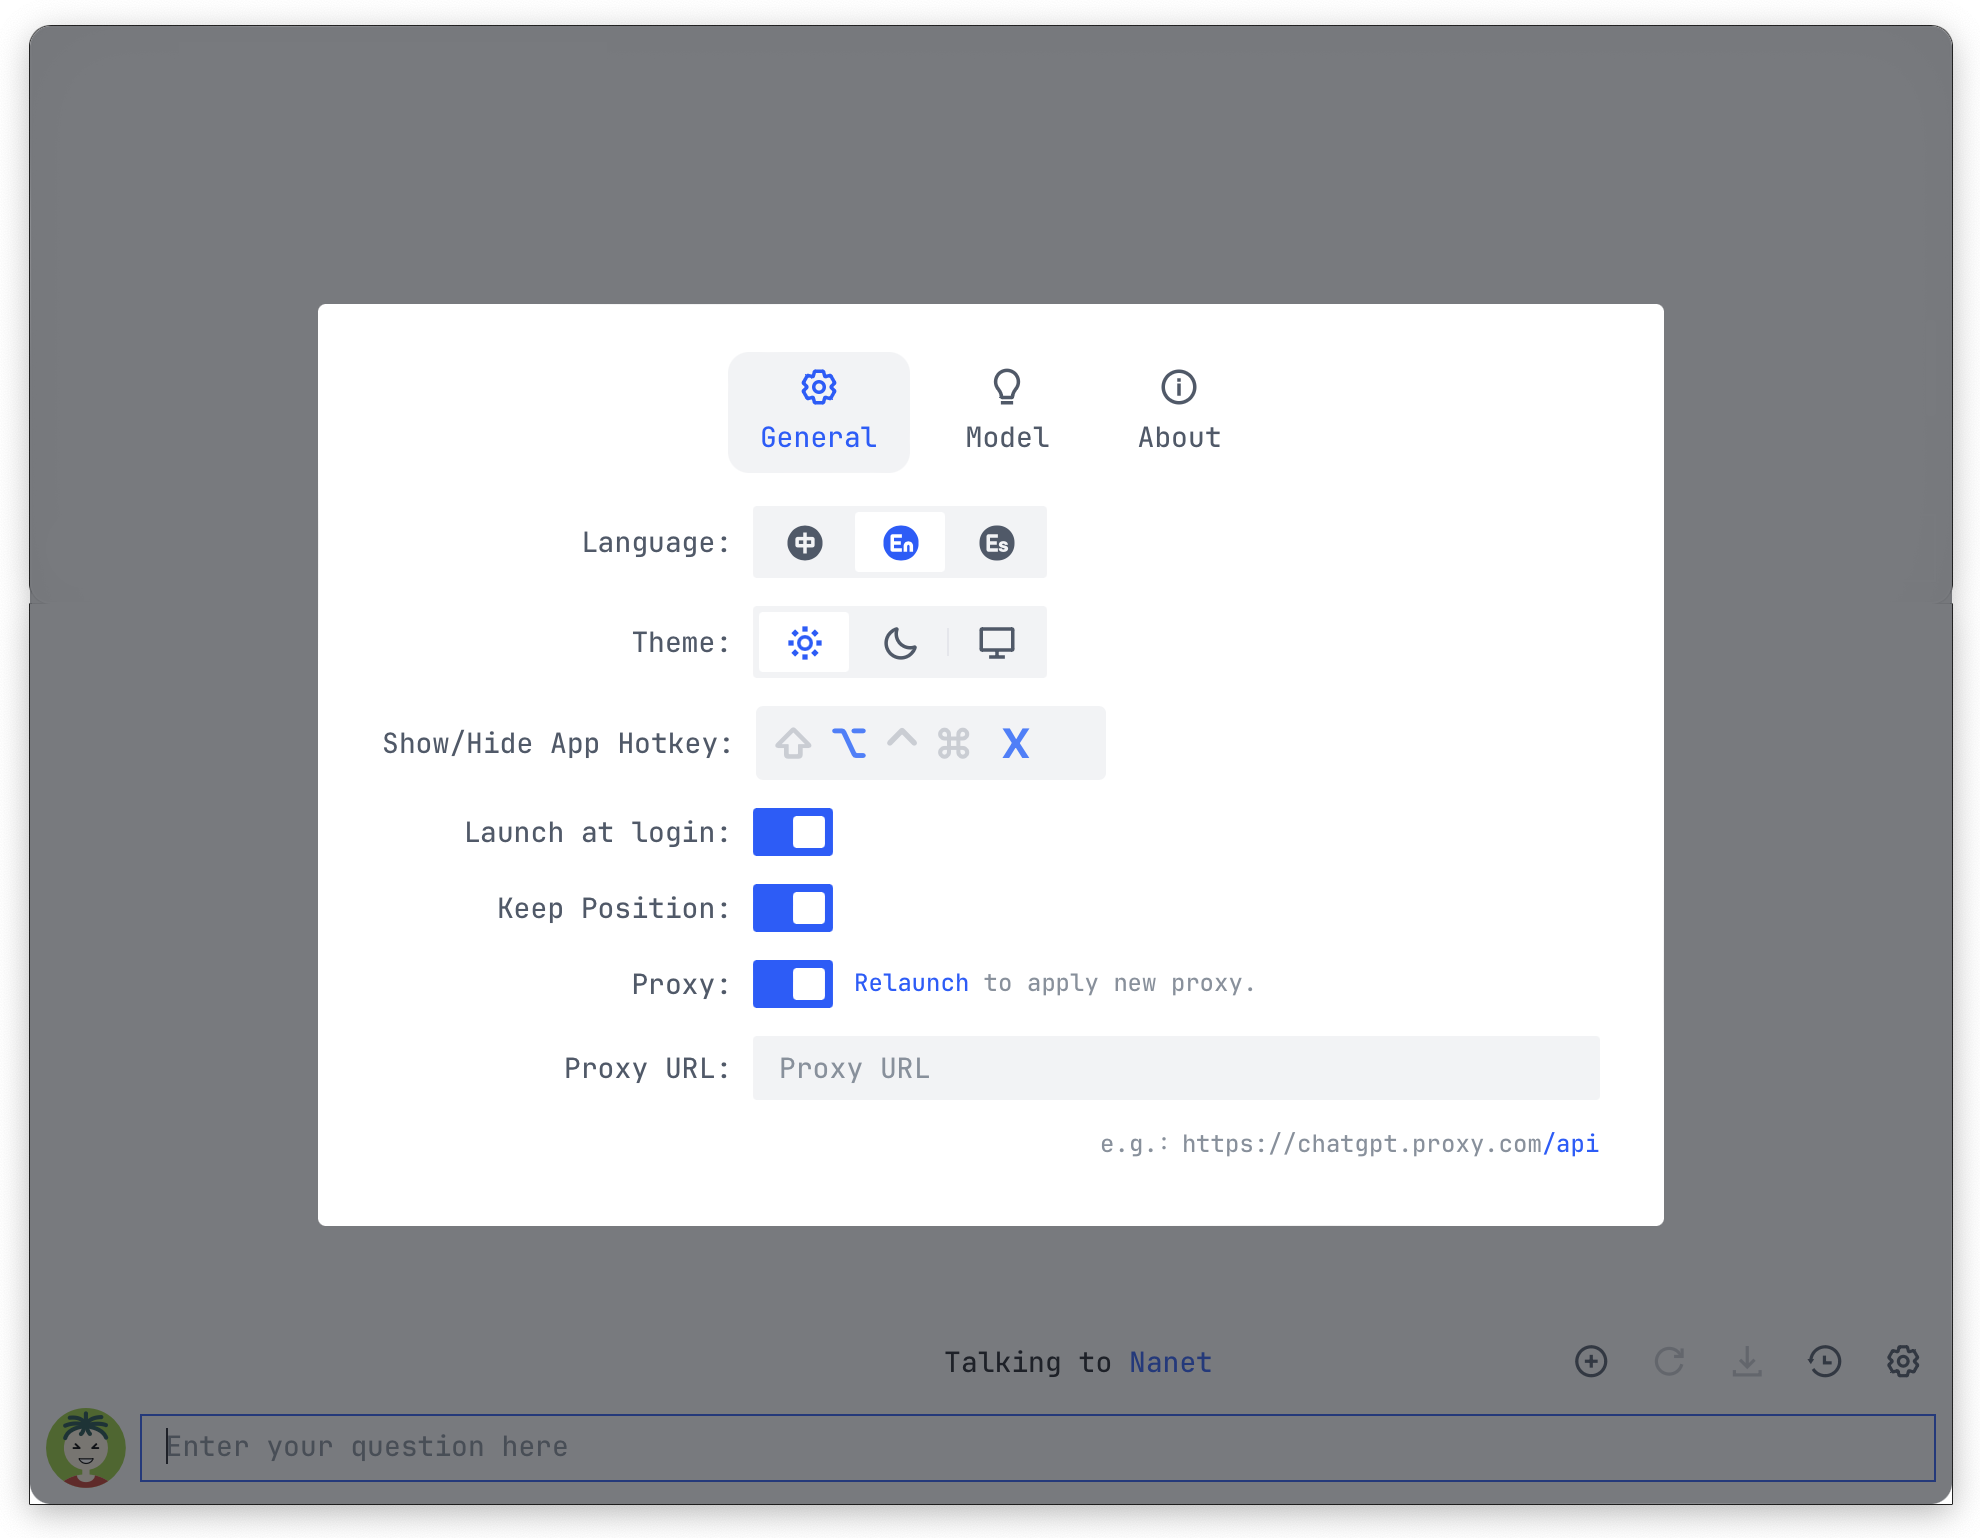Open conversation history clock icon
This screenshot has height=1538, width=1980.
point(1825,1361)
